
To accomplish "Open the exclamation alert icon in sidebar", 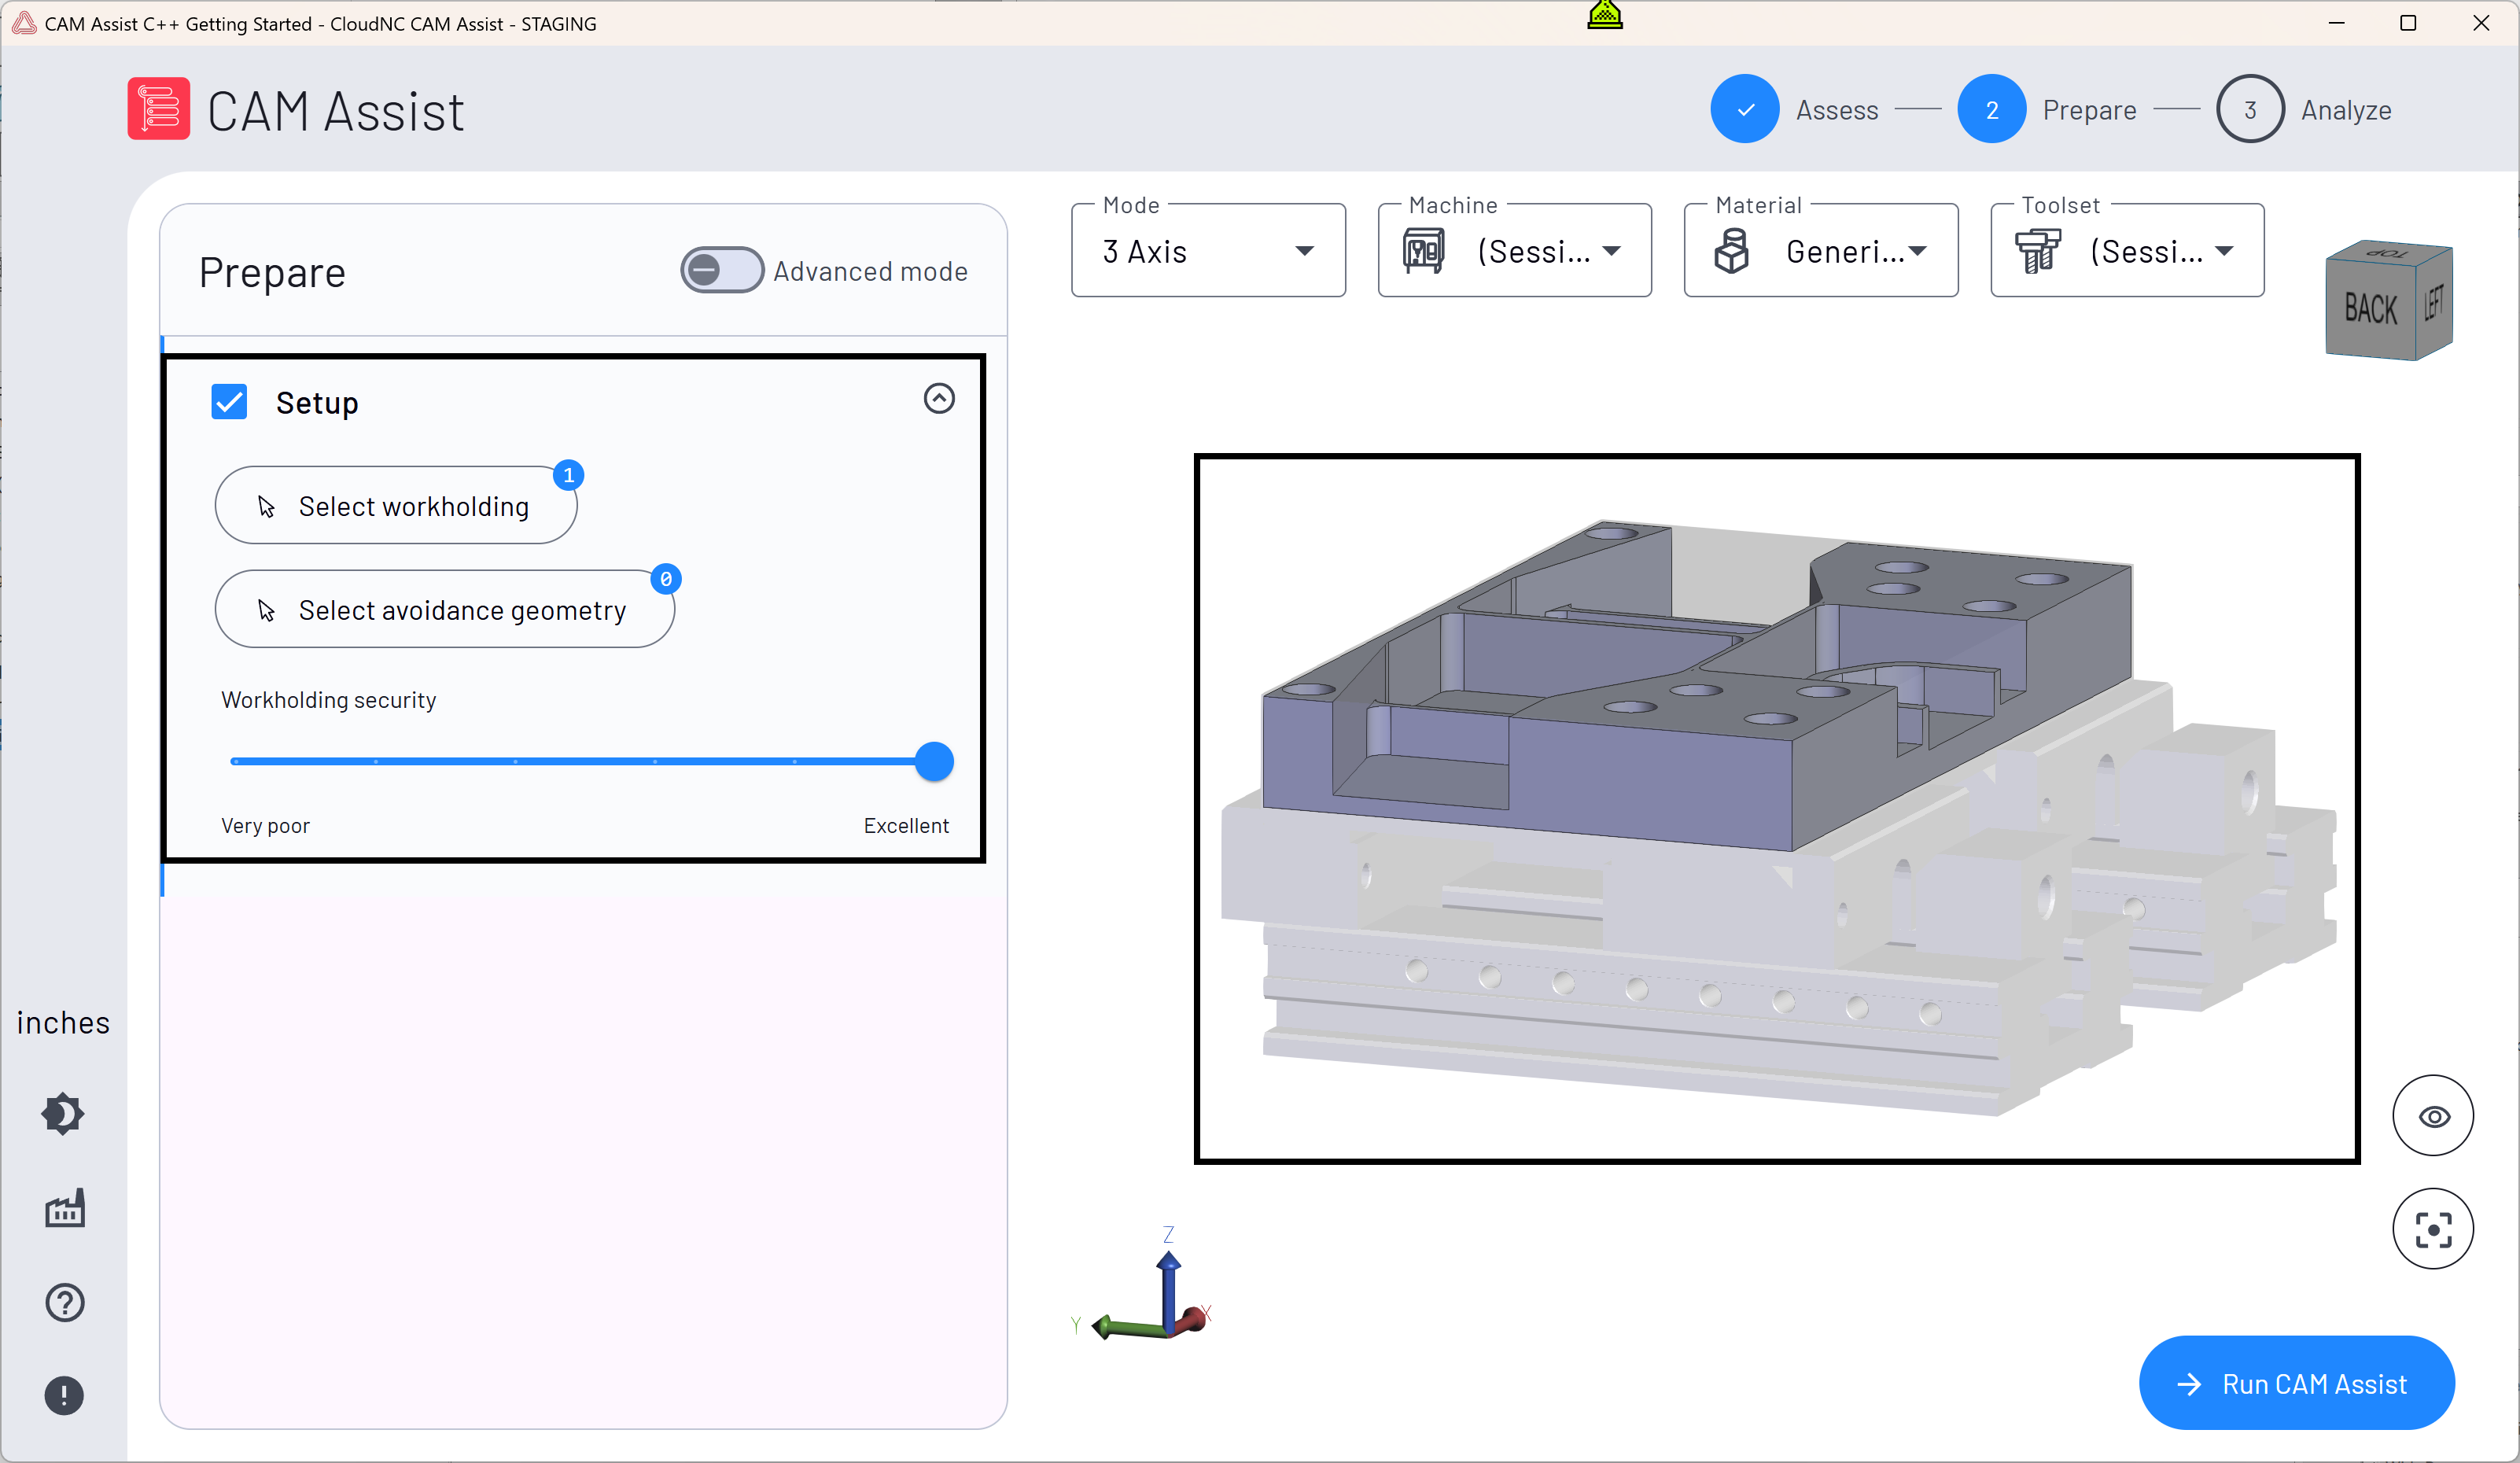I will pos(64,1395).
